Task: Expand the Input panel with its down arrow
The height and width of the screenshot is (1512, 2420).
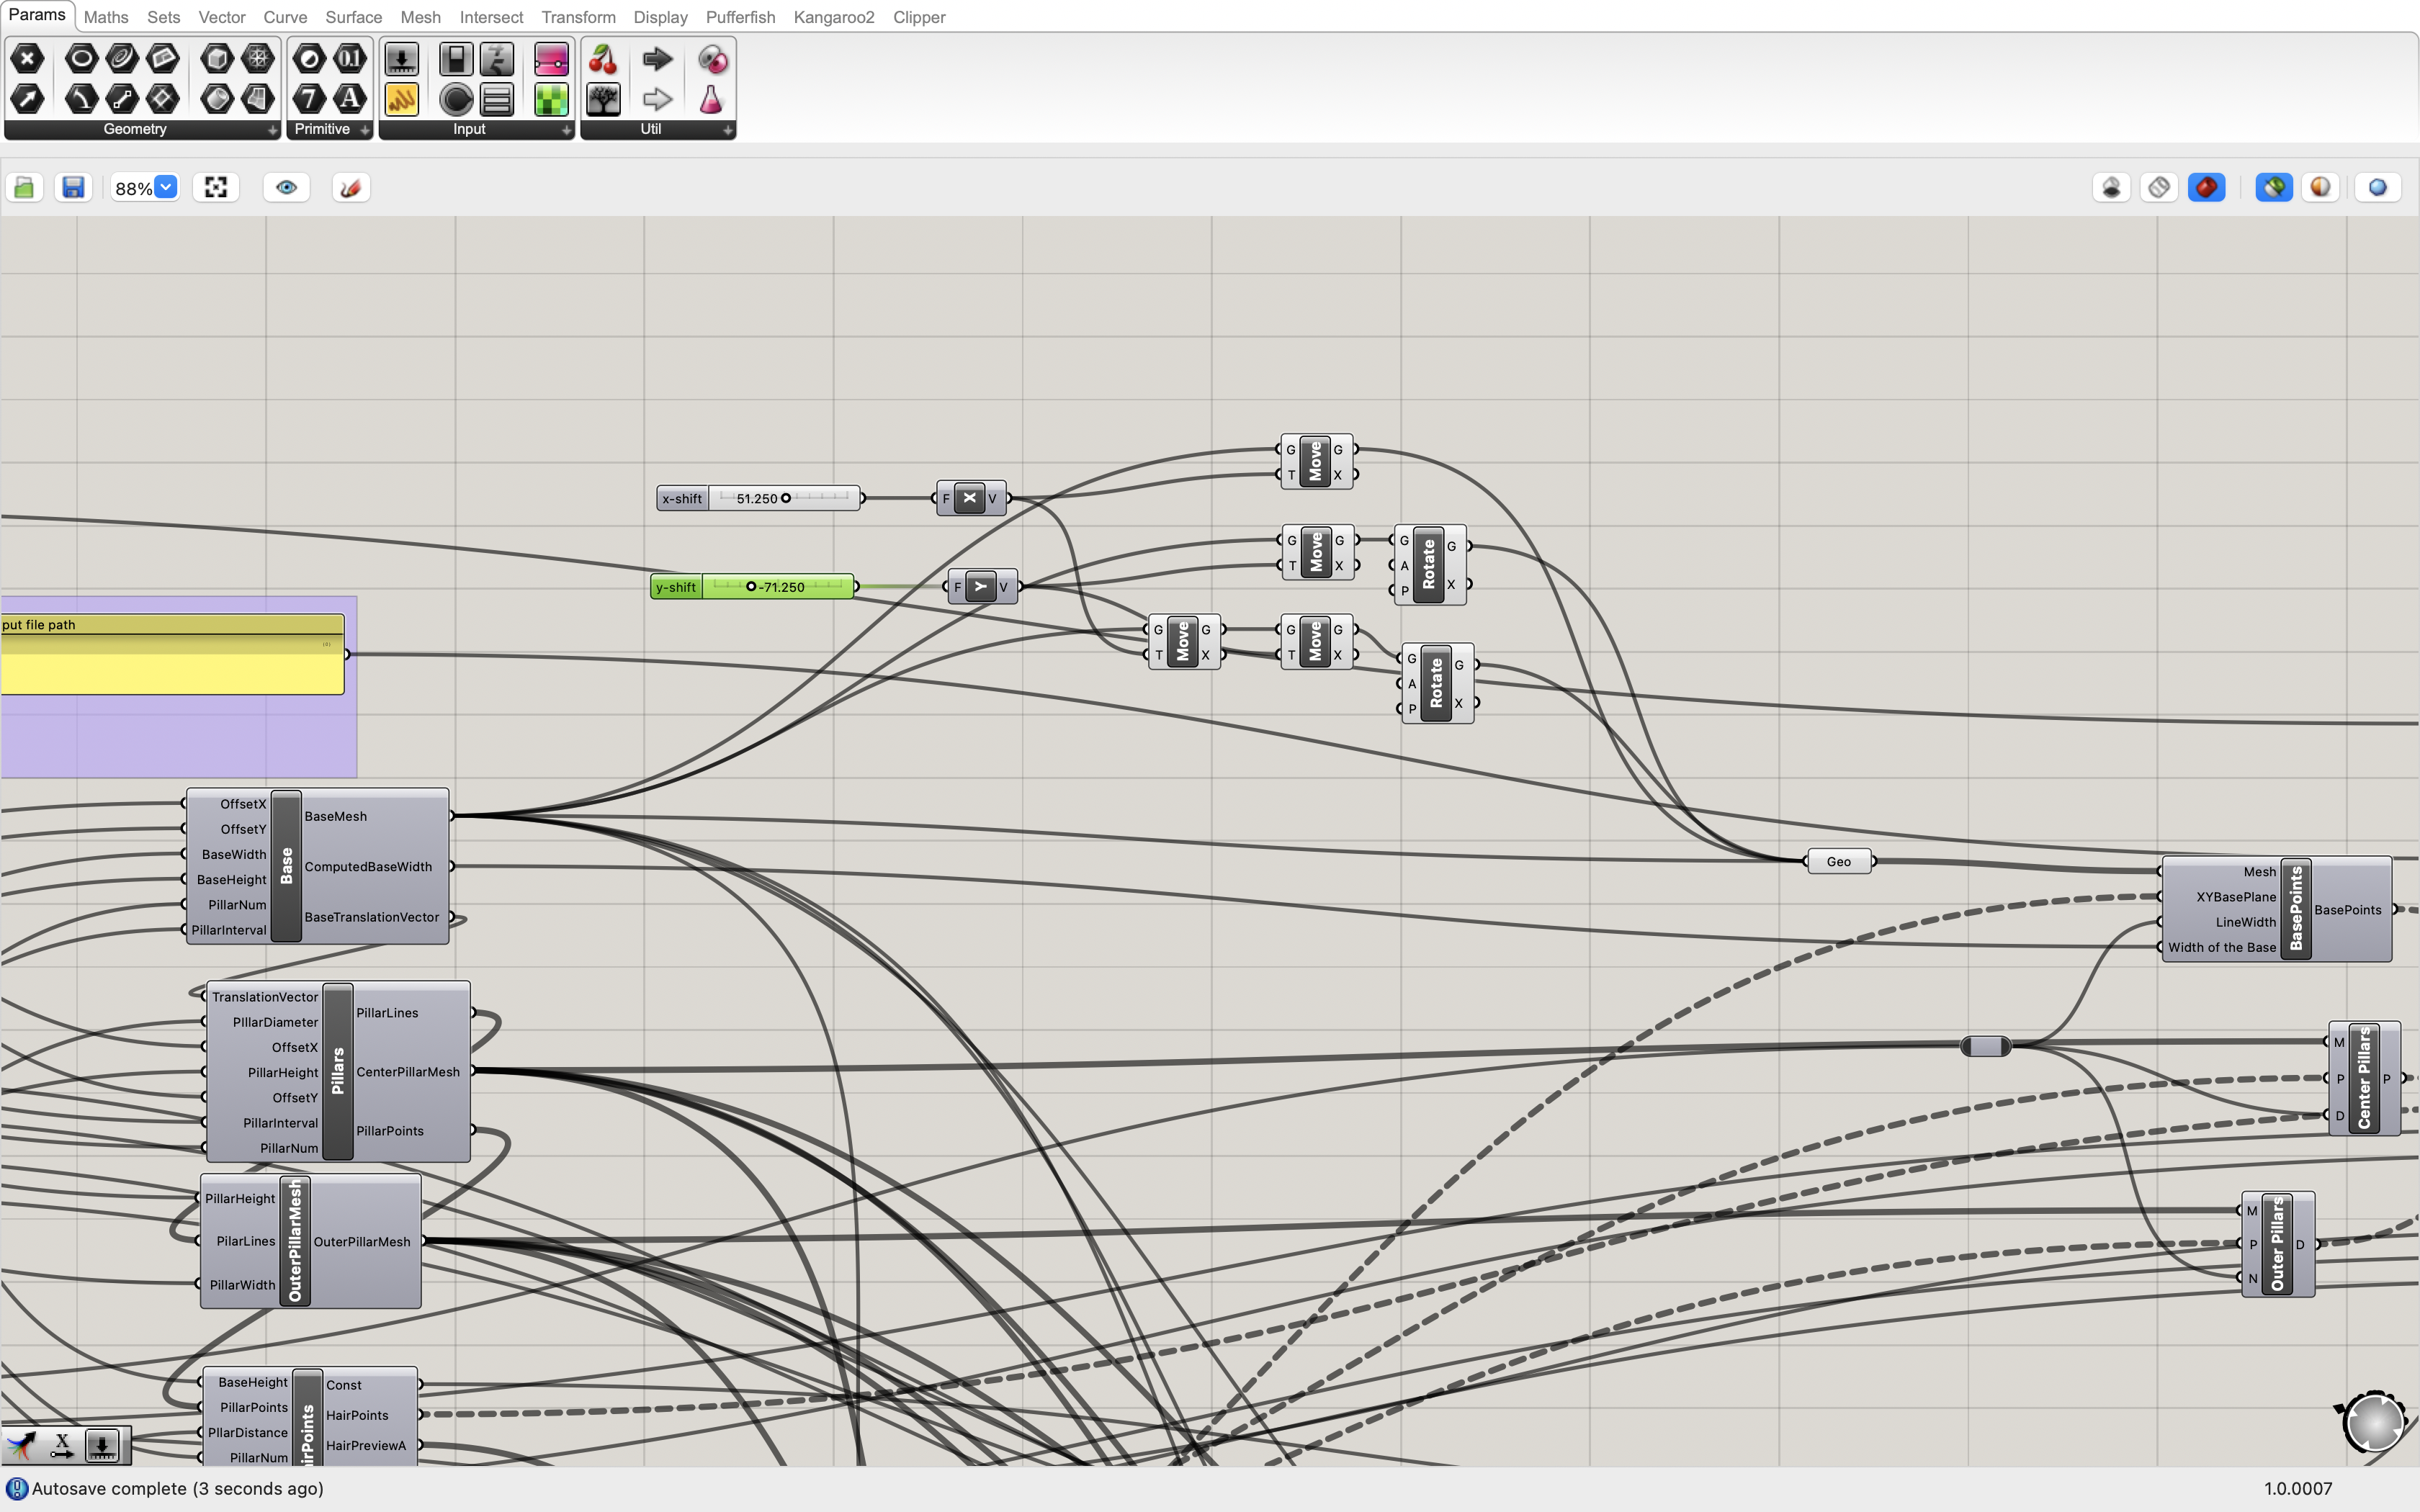Action: (567, 130)
